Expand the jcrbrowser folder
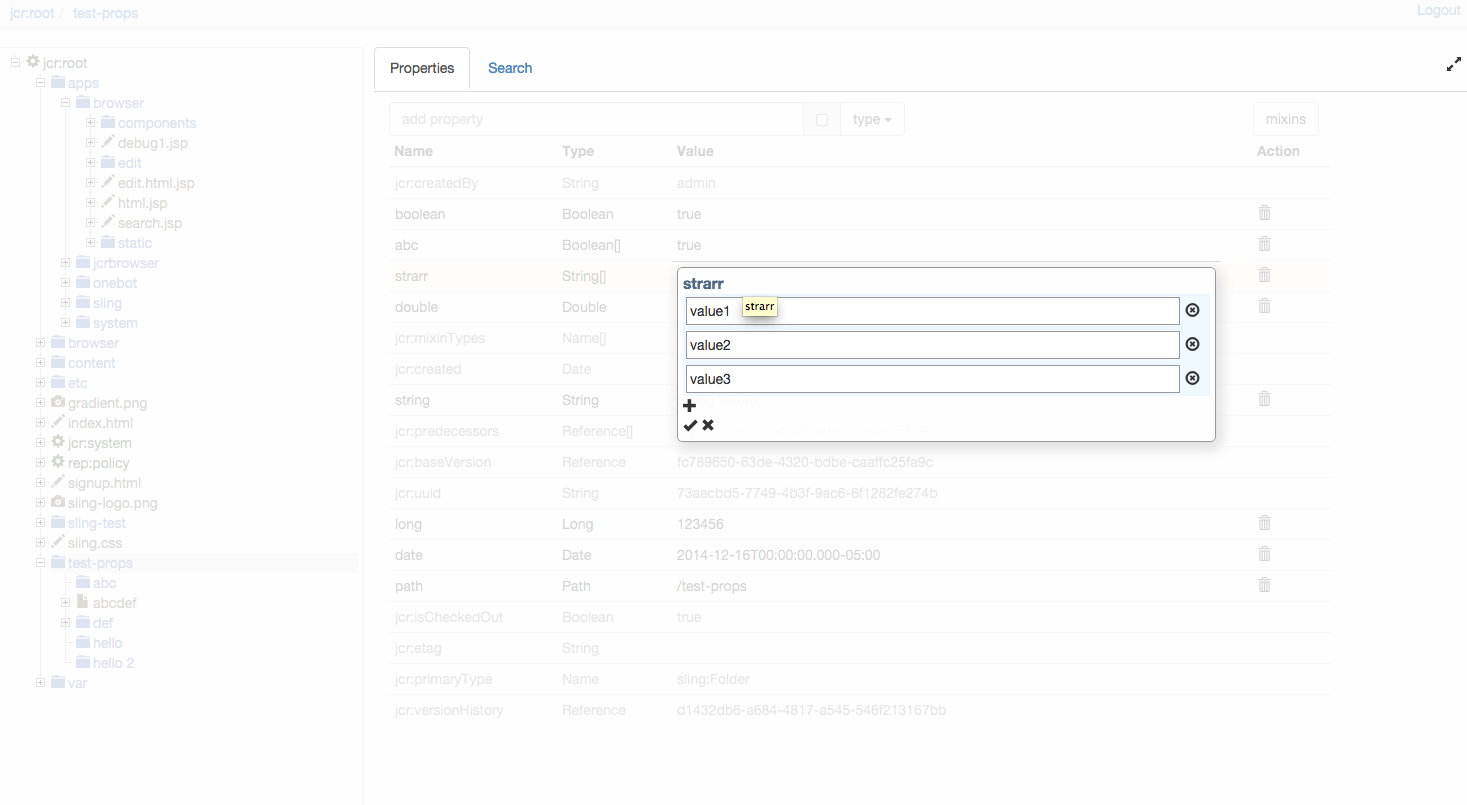The height and width of the screenshot is (805, 1467). click(66, 262)
